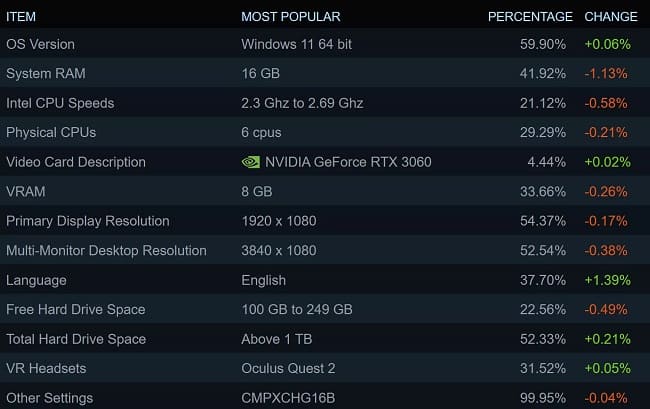Open the Physical CPUs breakdown
The width and height of the screenshot is (650, 409).
(x=325, y=132)
